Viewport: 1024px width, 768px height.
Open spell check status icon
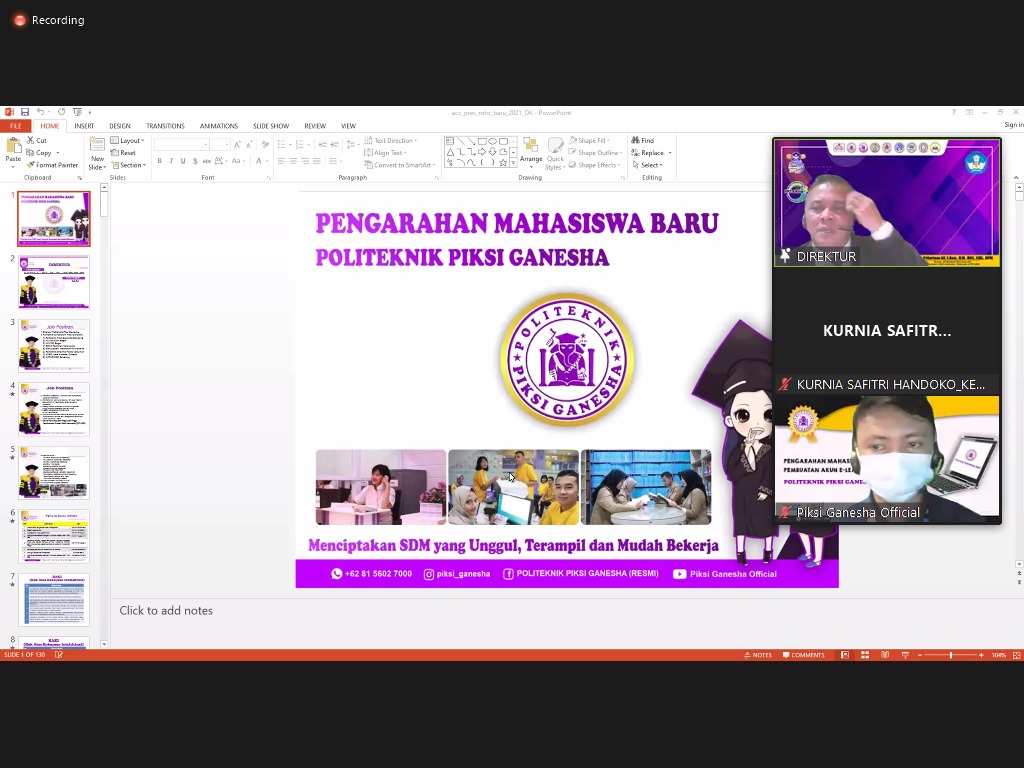click(x=59, y=654)
